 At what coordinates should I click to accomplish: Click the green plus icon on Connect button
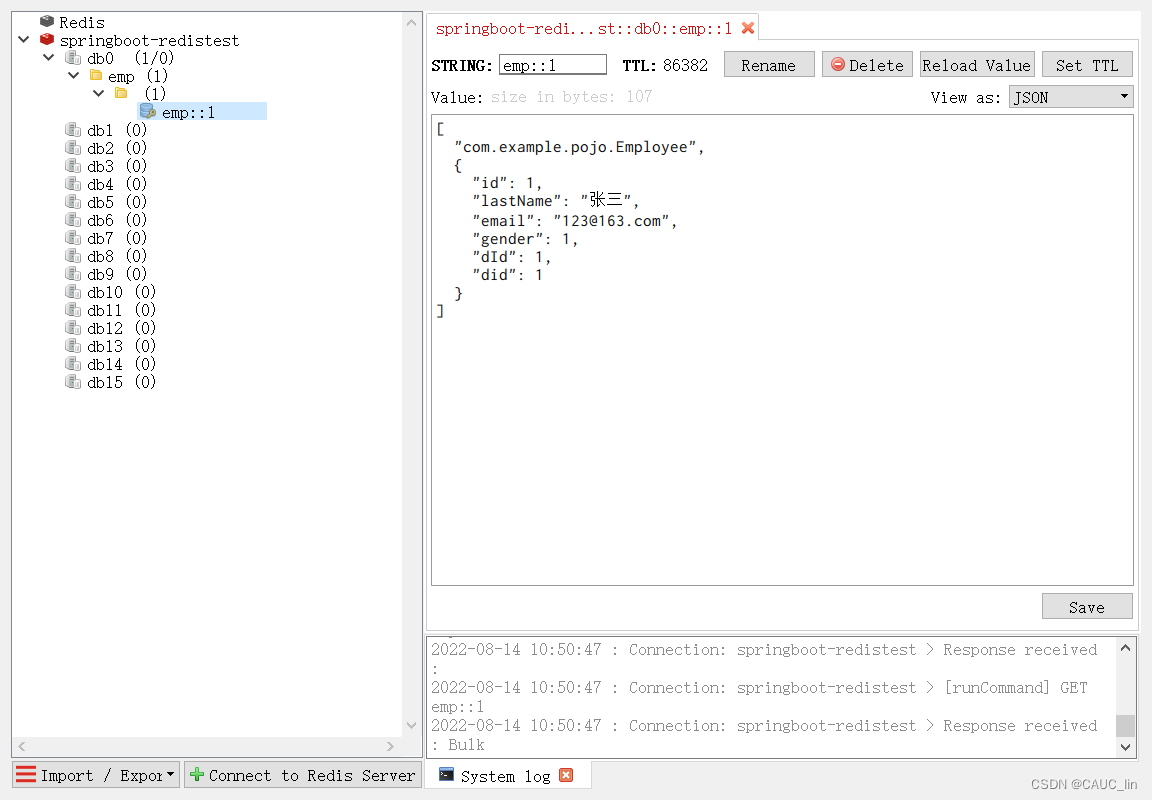click(197, 774)
